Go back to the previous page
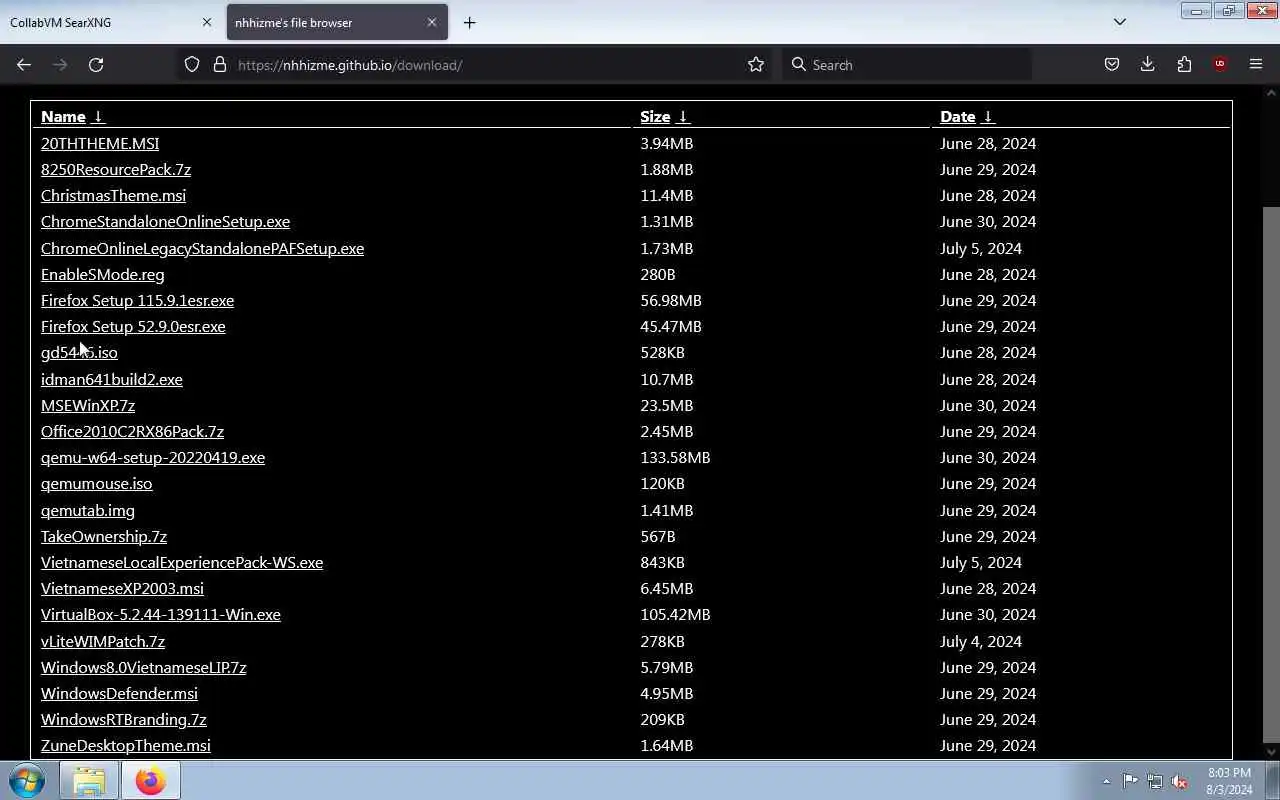The height and width of the screenshot is (800, 1280). tap(24, 64)
